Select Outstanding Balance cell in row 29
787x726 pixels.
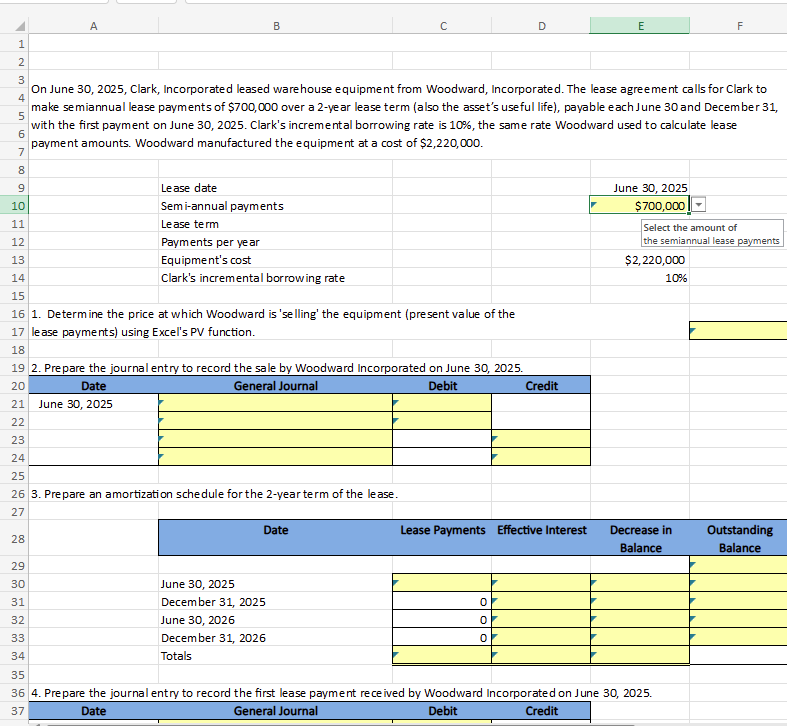tap(738, 565)
